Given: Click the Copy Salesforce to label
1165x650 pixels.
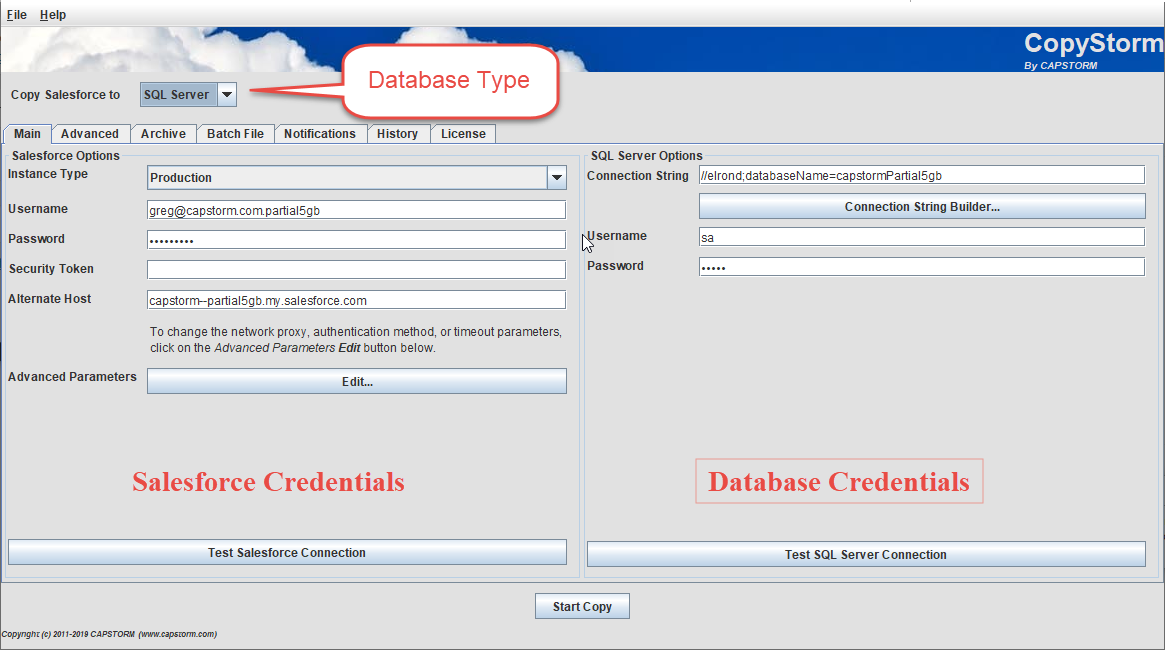Looking at the screenshot, I should click(x=65, y=94).
